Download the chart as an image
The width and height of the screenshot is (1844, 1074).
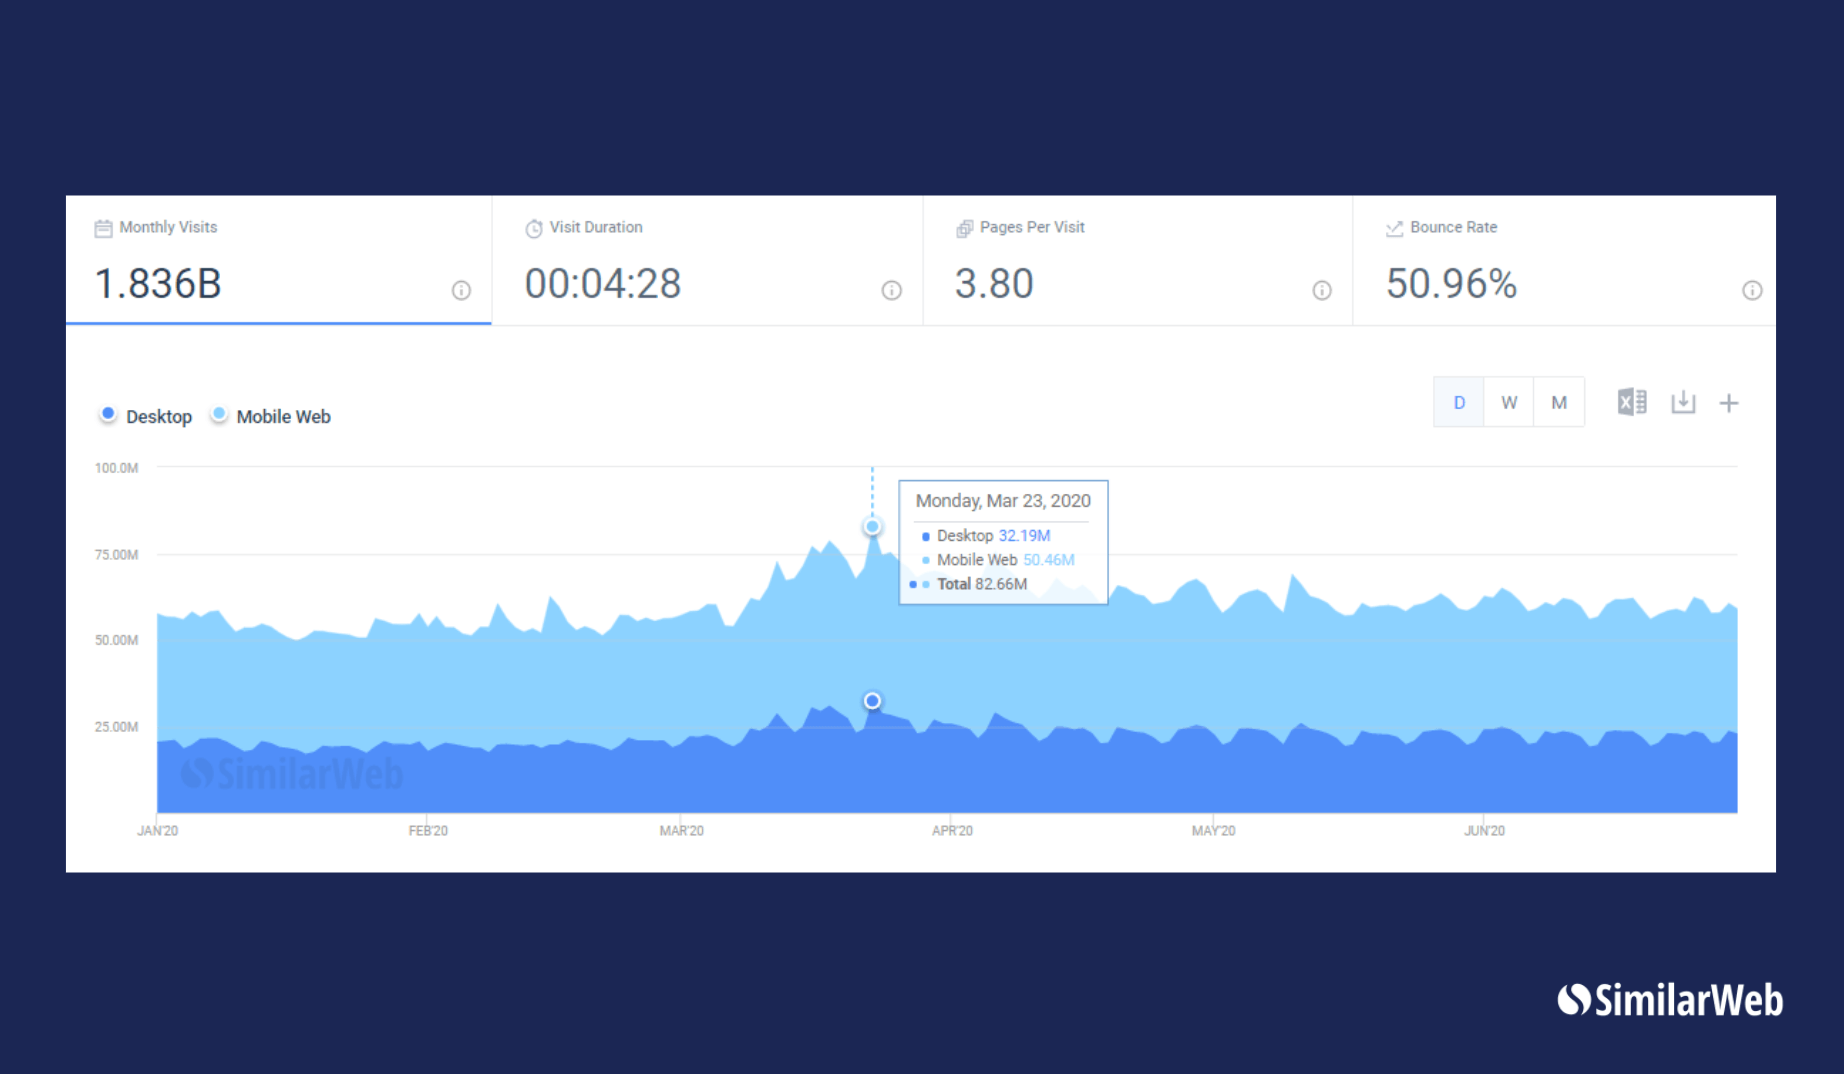tap(1683, 402)
